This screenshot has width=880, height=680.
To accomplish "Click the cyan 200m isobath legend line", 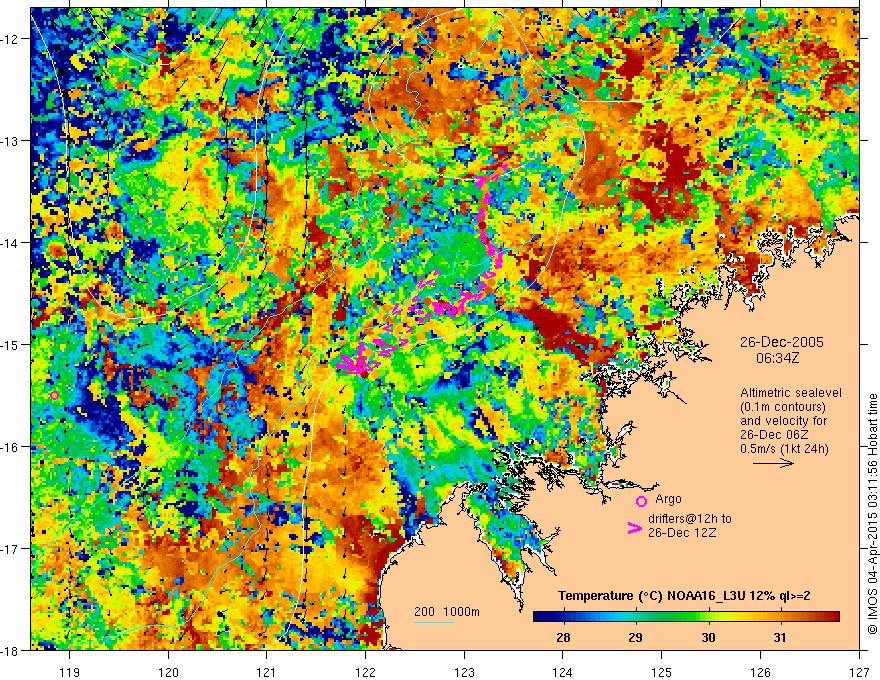I will pyautogui.click(x=434, y=622).
